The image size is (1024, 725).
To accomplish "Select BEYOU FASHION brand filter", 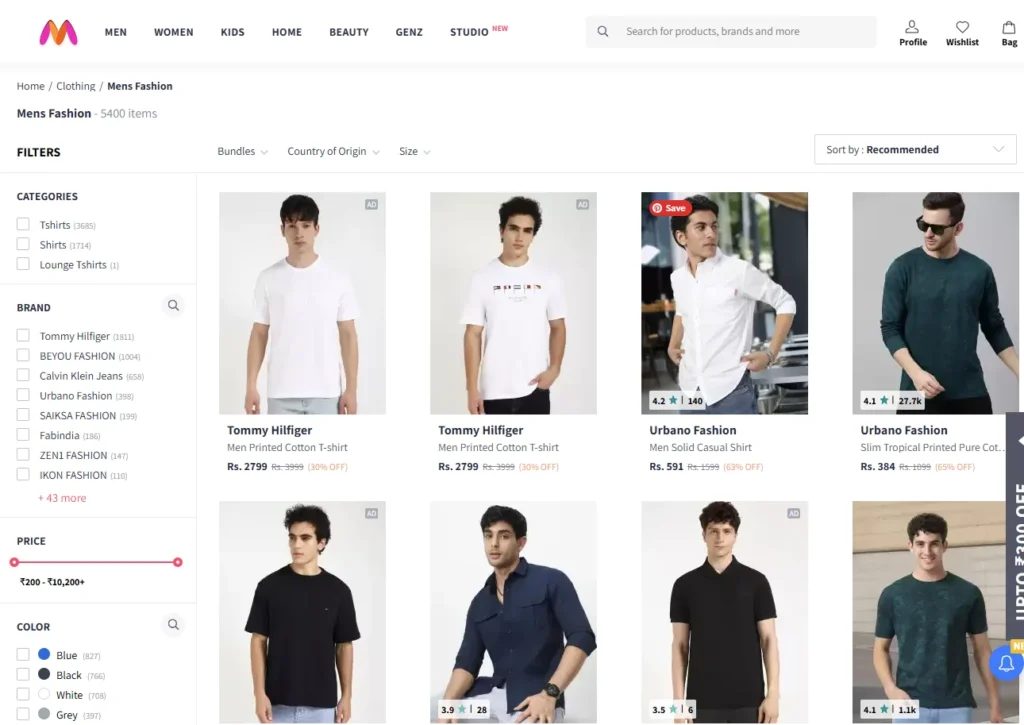I will [23, 355].
